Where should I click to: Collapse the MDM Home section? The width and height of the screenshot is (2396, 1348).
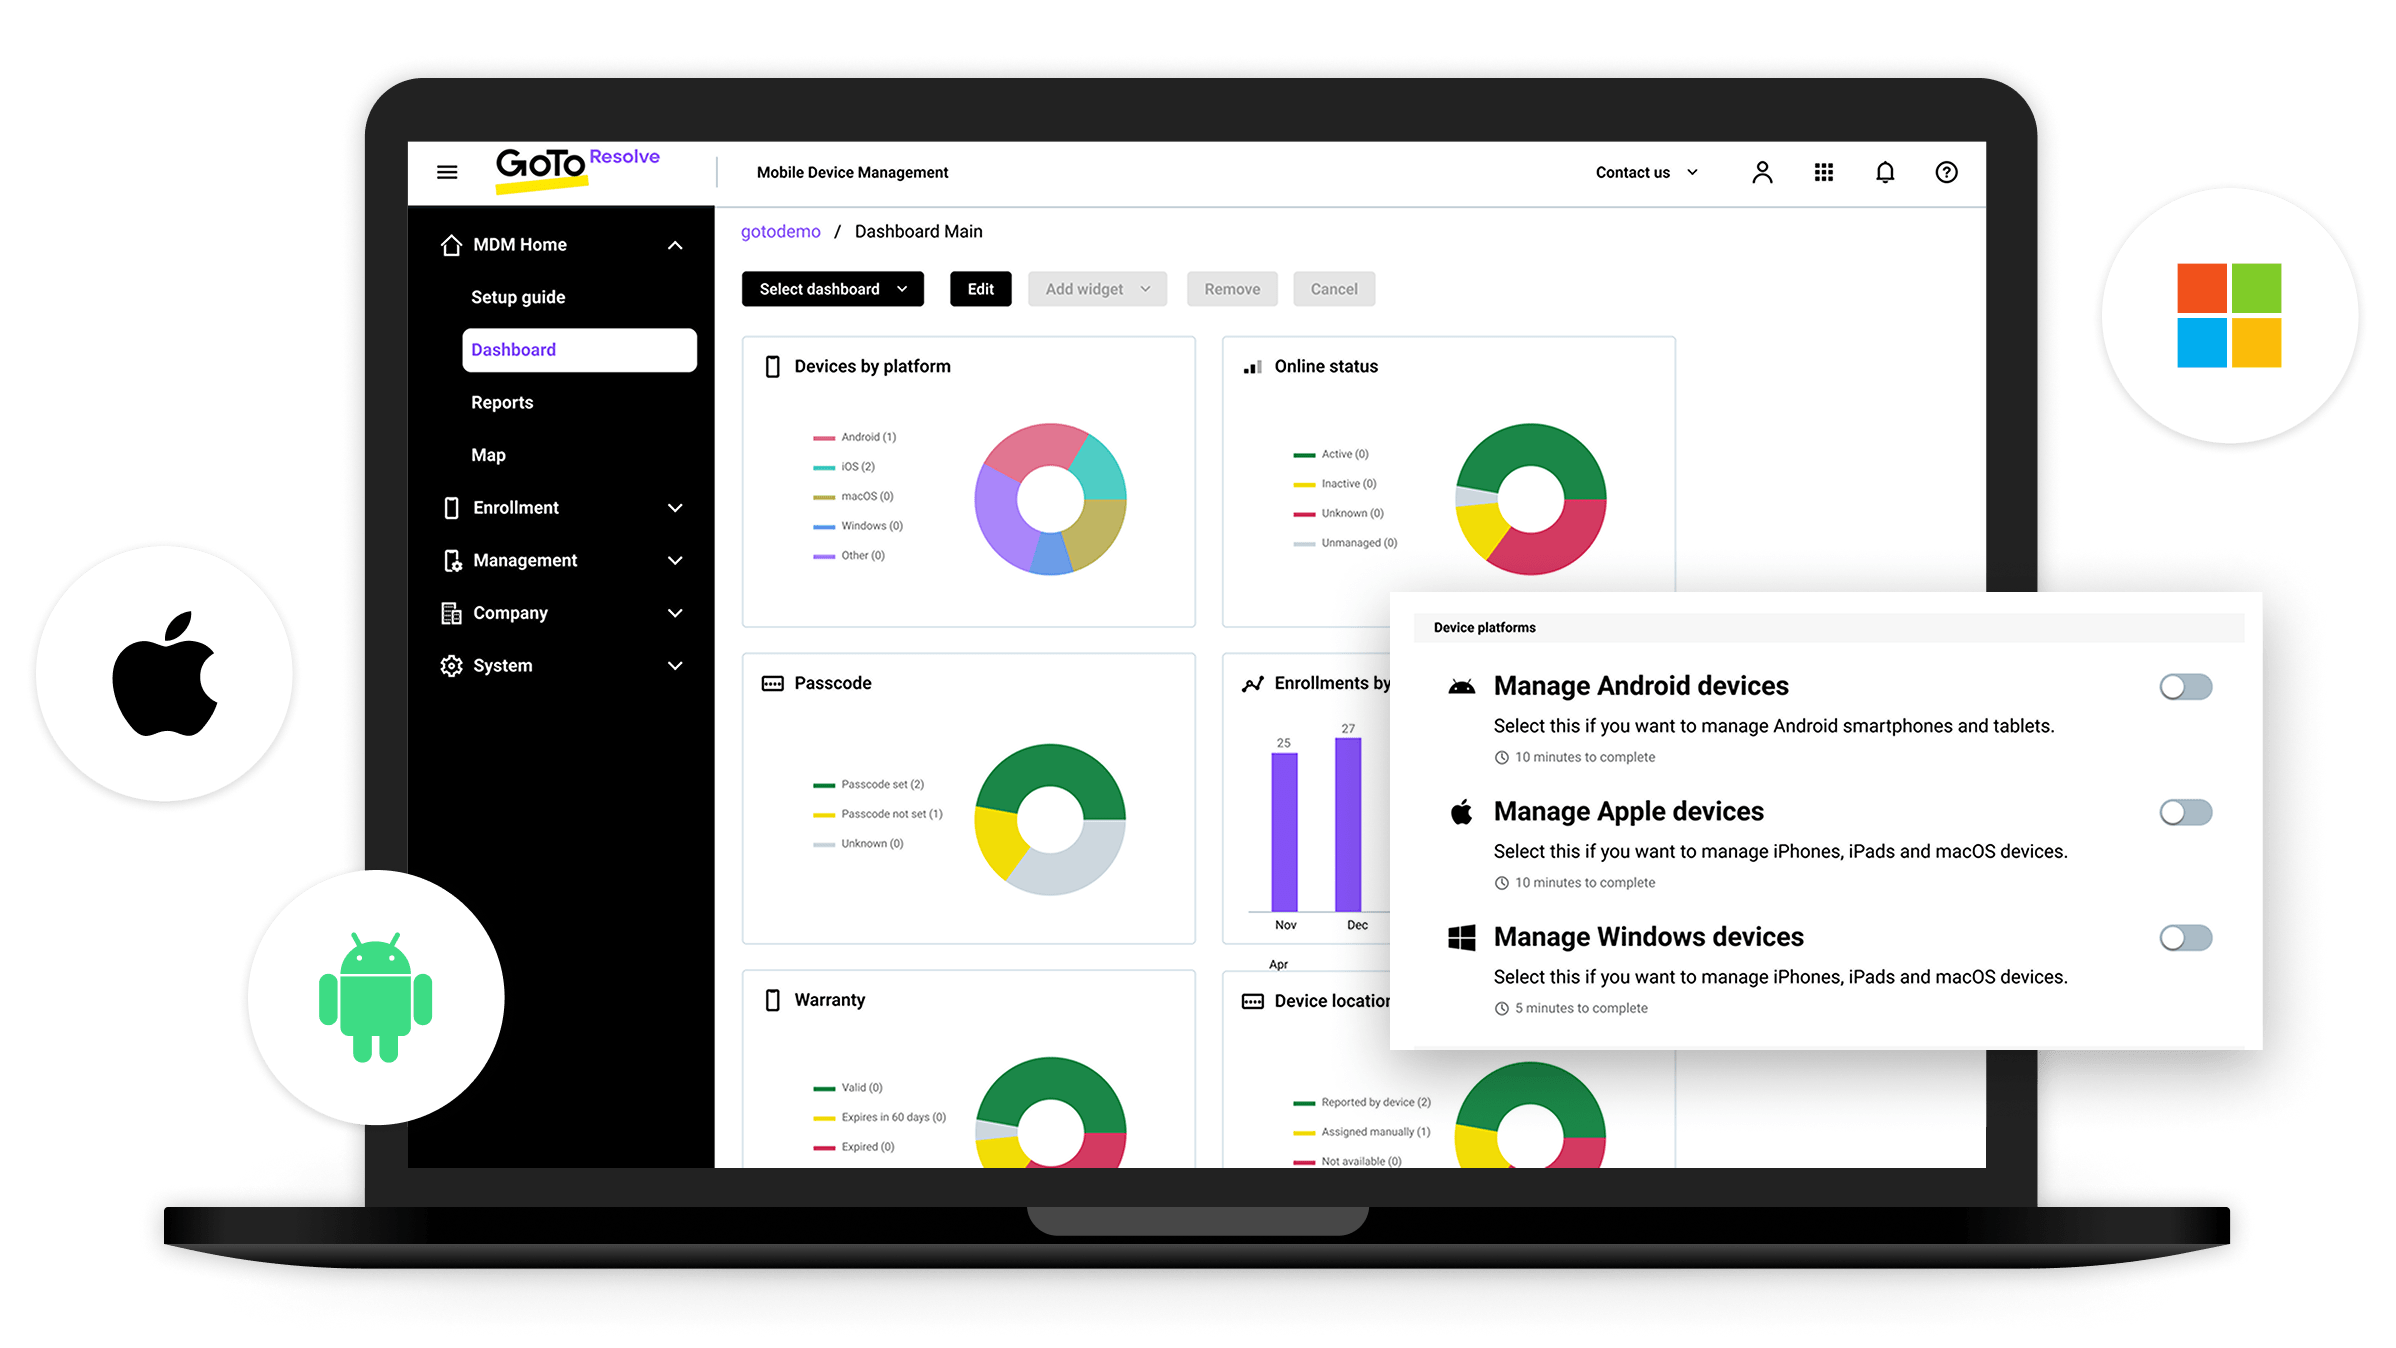click(x=675, y=244)
